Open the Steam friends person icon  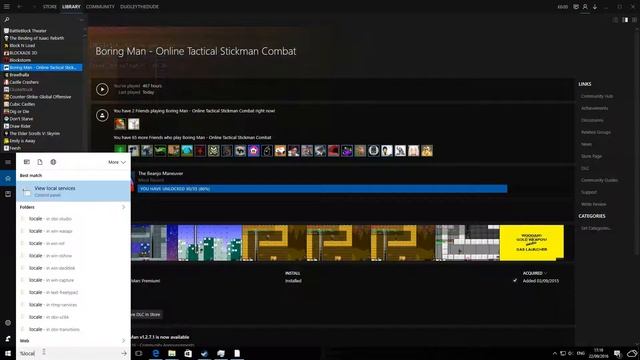click(585, 7)
